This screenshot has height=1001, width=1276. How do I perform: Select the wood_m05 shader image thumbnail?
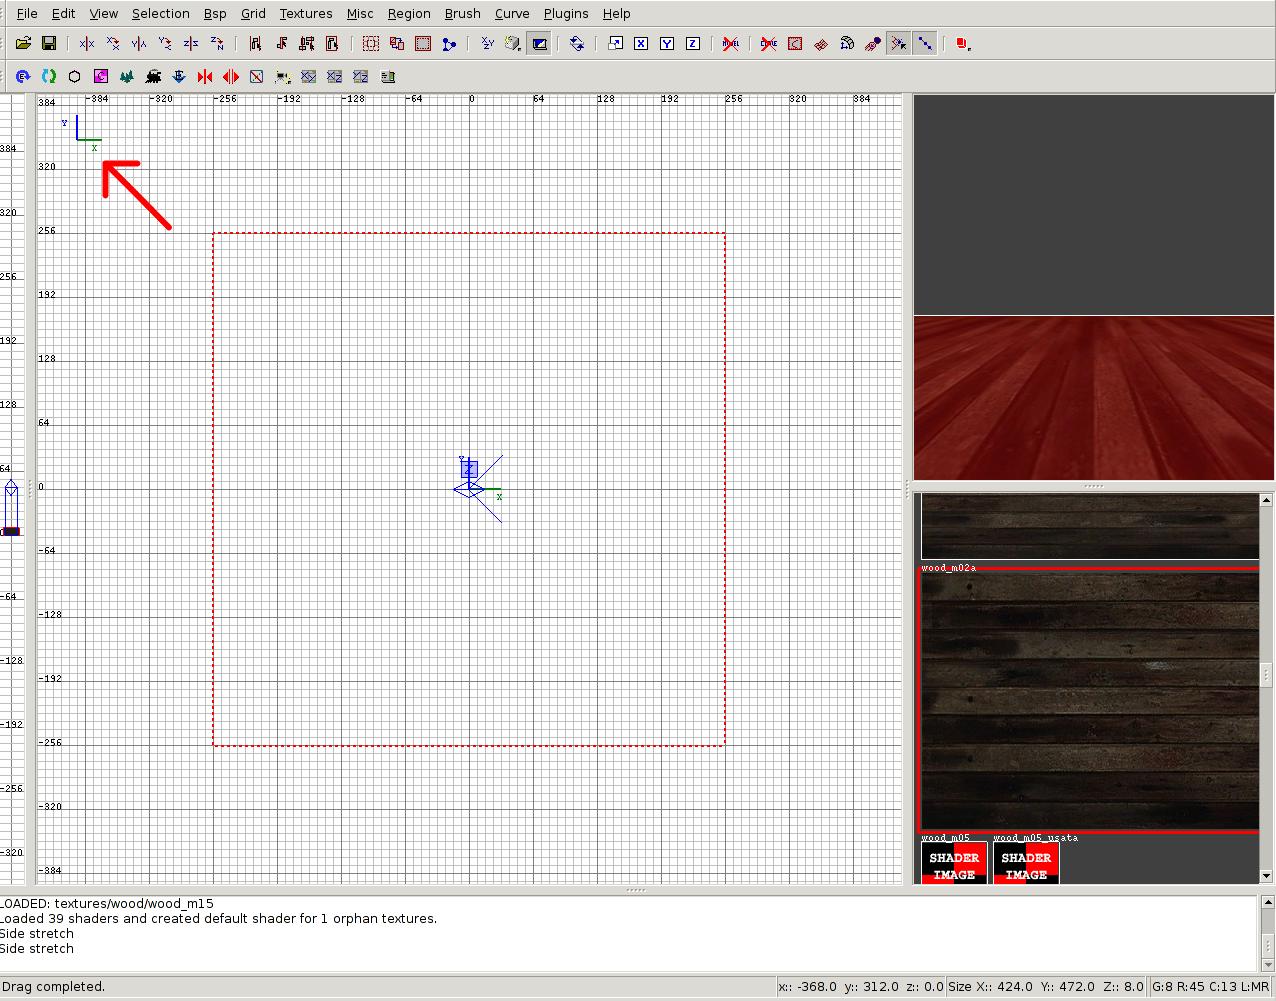click(x=954, y=863)
